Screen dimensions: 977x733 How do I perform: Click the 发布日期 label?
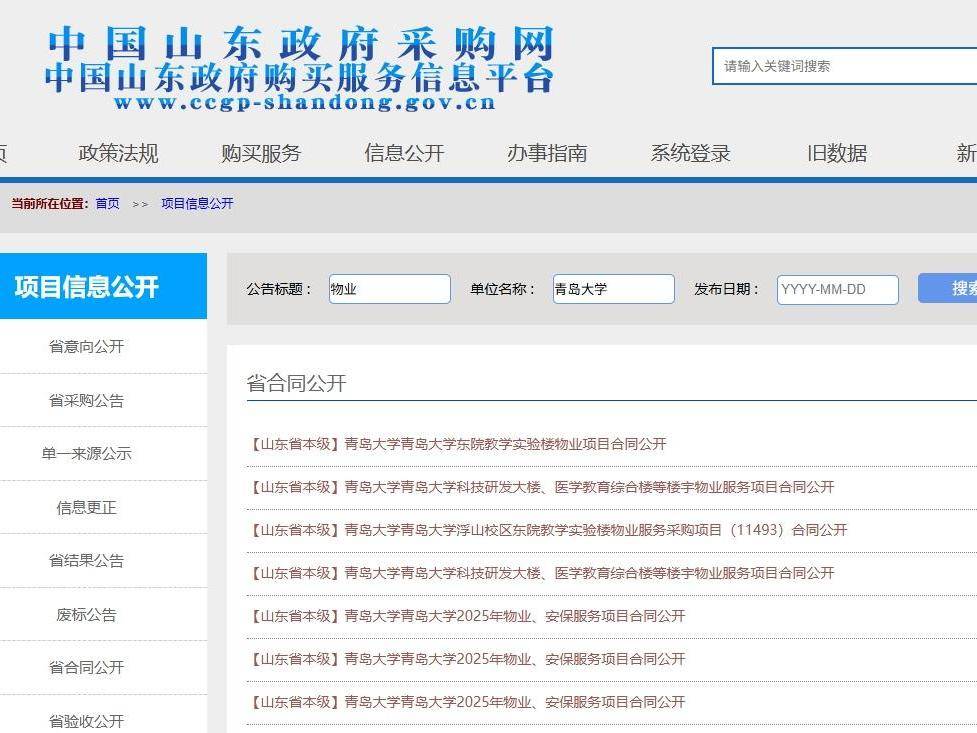pyautogui.click(x=727, y=289)
